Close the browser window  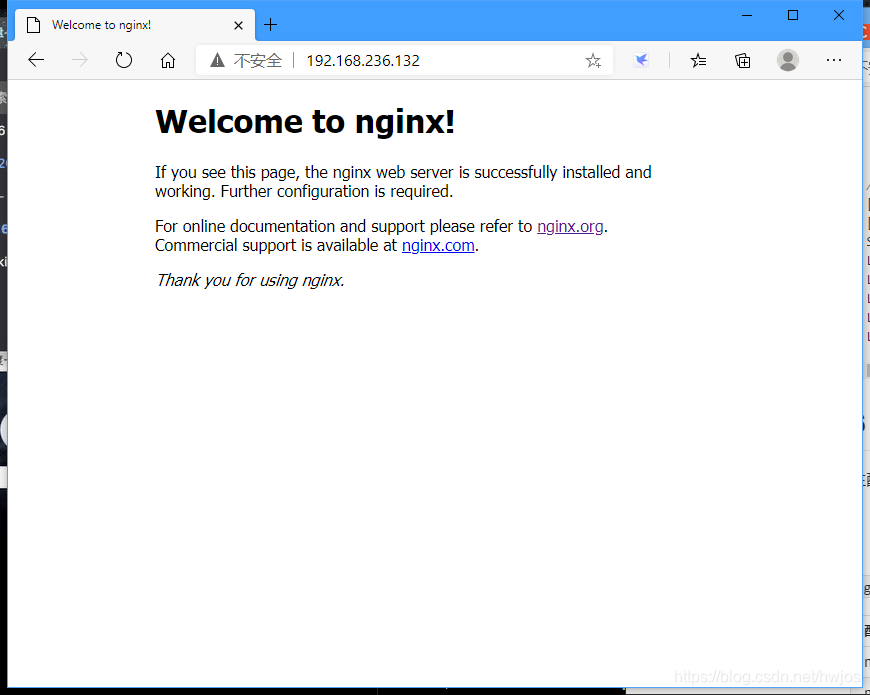838,16
